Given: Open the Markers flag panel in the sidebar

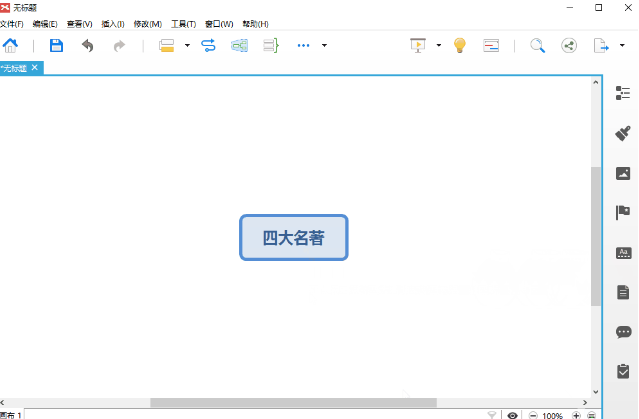Looking at the screenshot, I should pyautogui.click(x=623, y=212).
